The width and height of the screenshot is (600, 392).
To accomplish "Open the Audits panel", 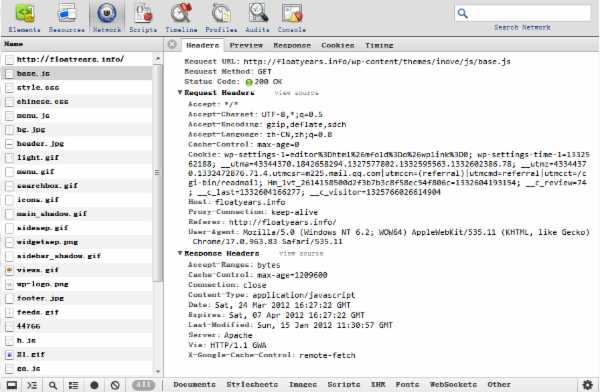I will click(258, 17).
